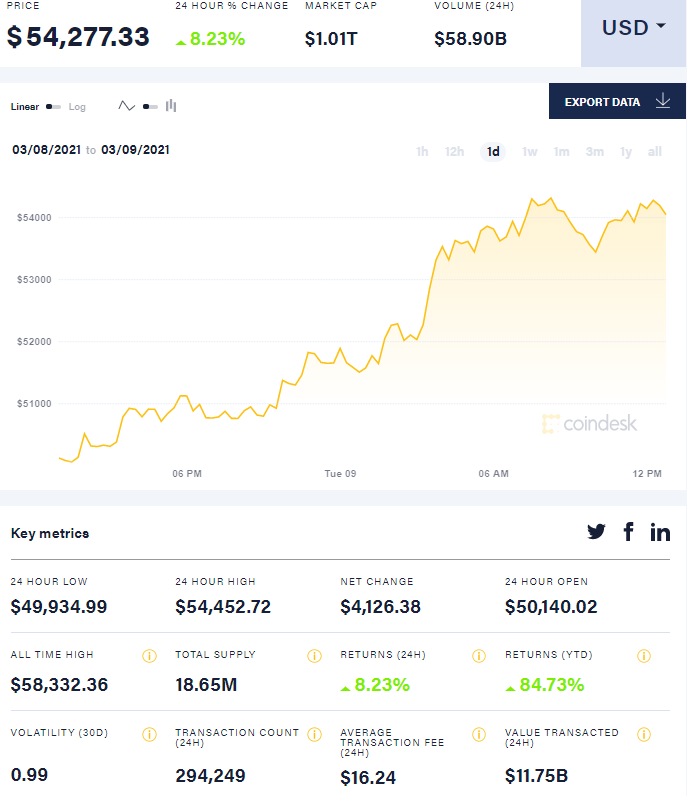Click the line chart icon

coord(126,106)
